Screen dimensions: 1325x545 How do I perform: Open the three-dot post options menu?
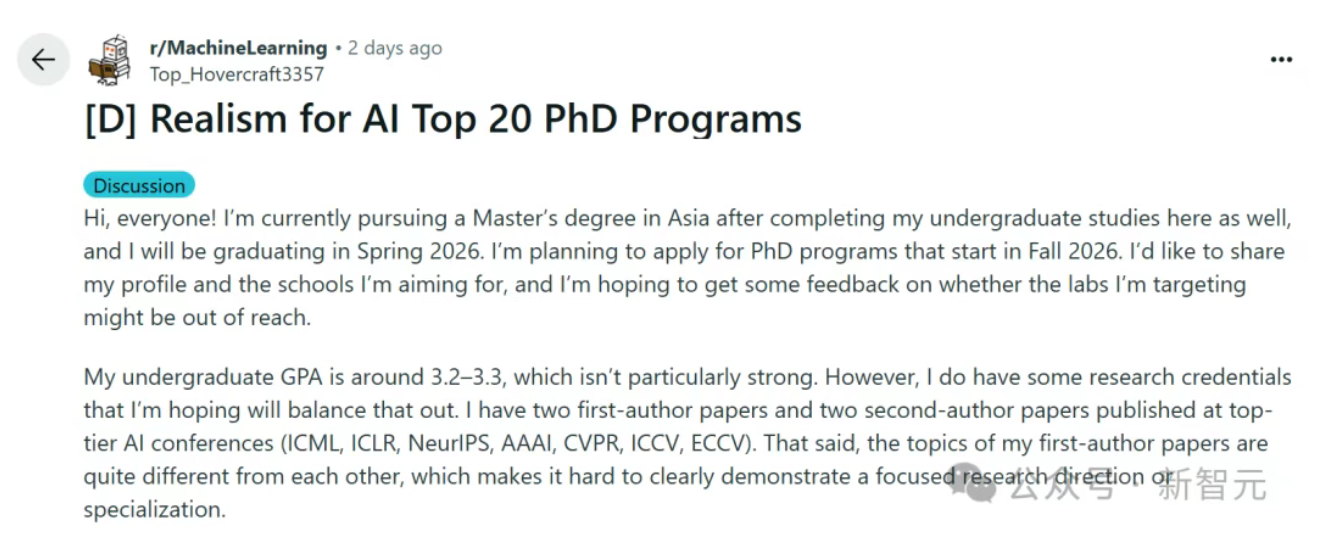point(1281,60)
